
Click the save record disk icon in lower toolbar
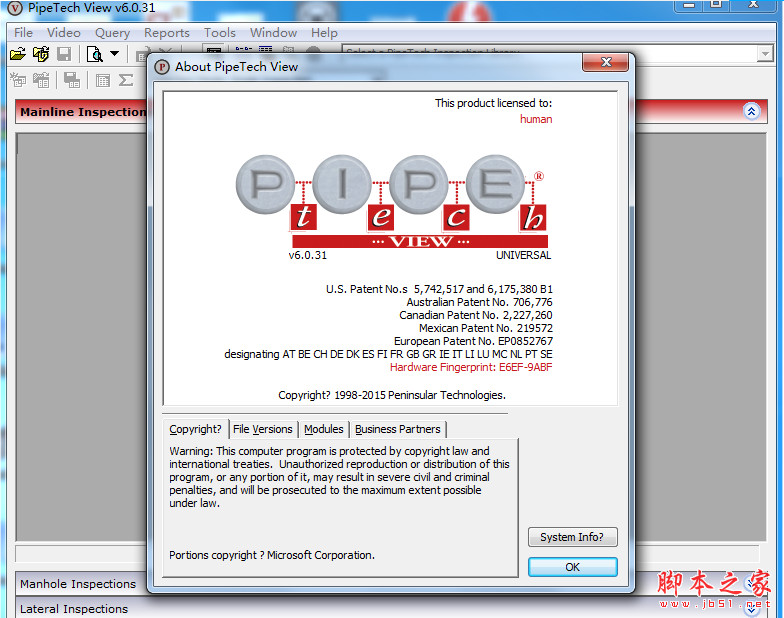click(72, 80)
